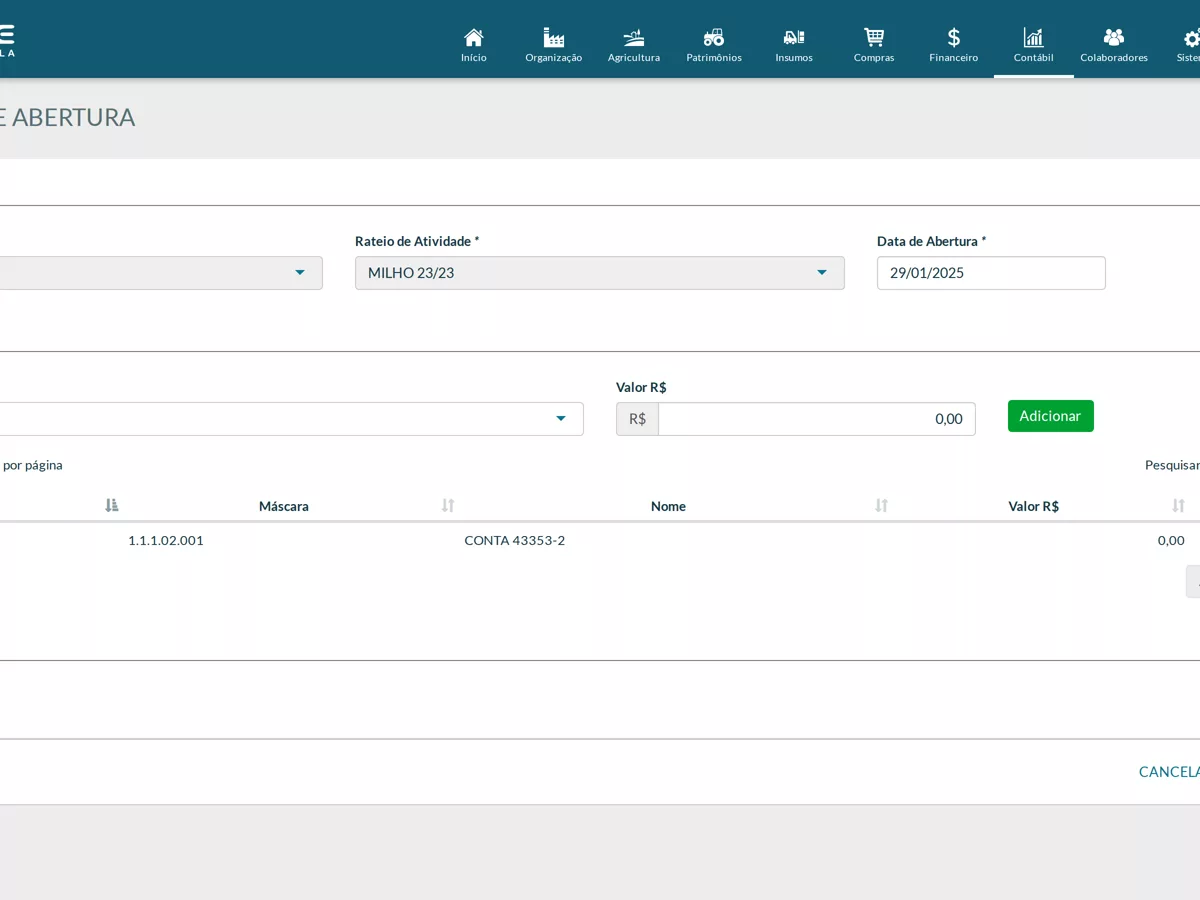This screenshot has height=900, width=1200.
Task: Sort table by Valor R$ column arrows
Action: 1178,506
